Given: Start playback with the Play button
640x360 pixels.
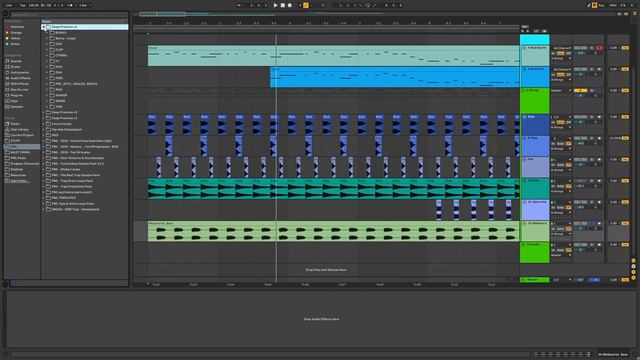Looking at the screenshot, I should 276,5.
